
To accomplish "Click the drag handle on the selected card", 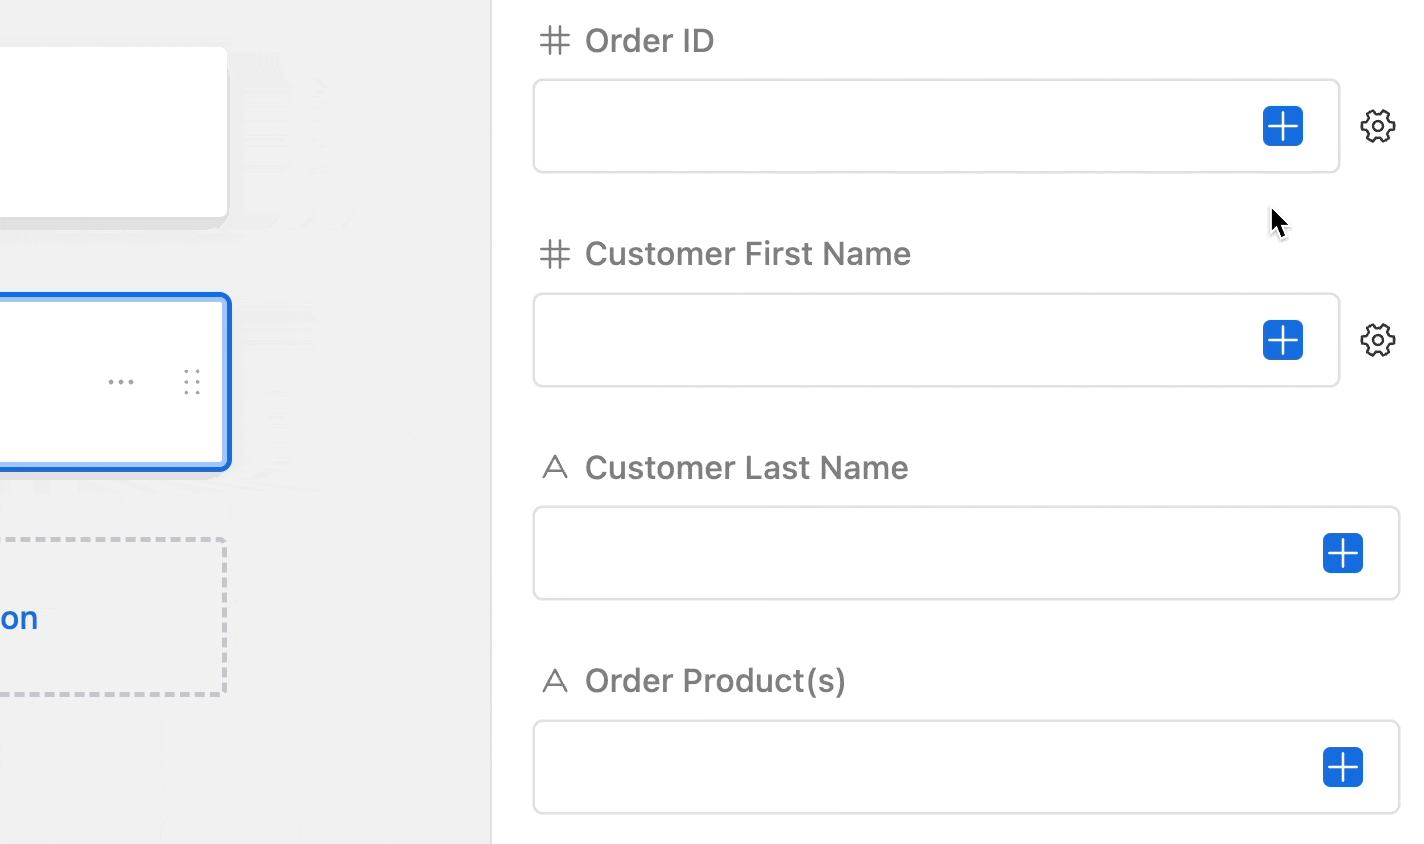I will (x=192, y=382).
